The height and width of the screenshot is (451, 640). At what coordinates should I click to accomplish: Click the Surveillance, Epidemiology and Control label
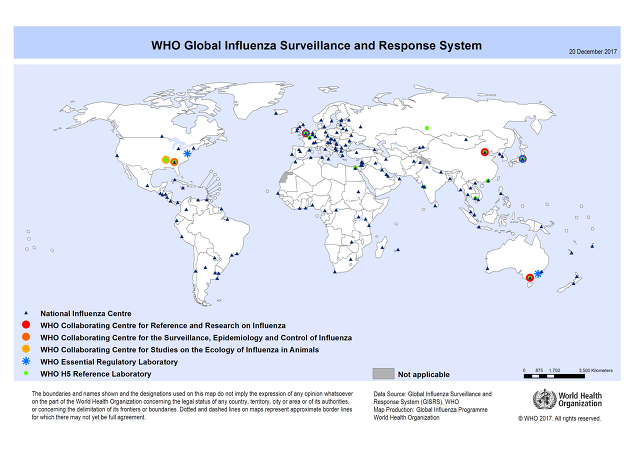[196, 338]
